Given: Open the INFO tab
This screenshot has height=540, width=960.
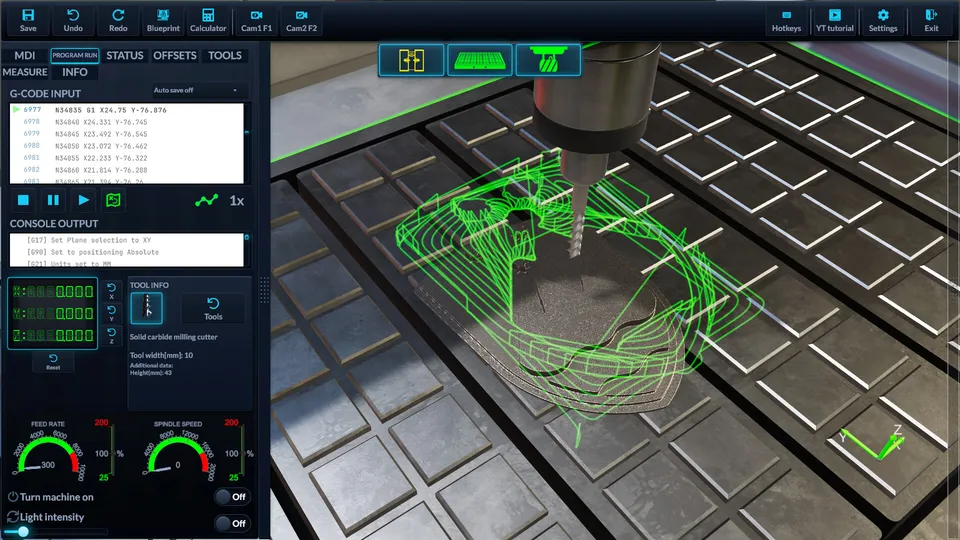Looking at the screenshot, I should pos(75,72).
